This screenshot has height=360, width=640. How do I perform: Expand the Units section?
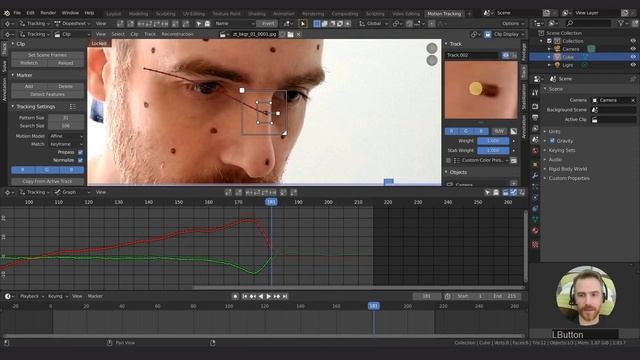click(554, 131)
